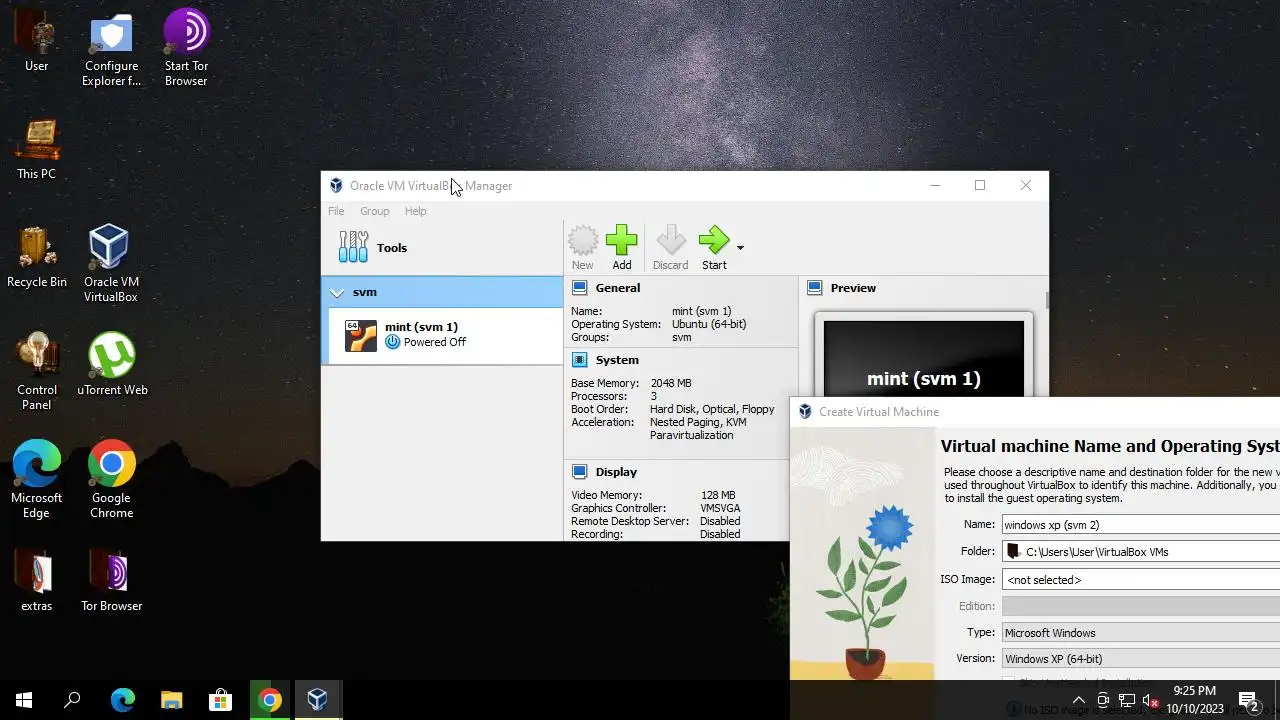The width and height of the screenshot is (1280, 720).
Task: Start the selected VM with green arrow
Action: point(714,247)
